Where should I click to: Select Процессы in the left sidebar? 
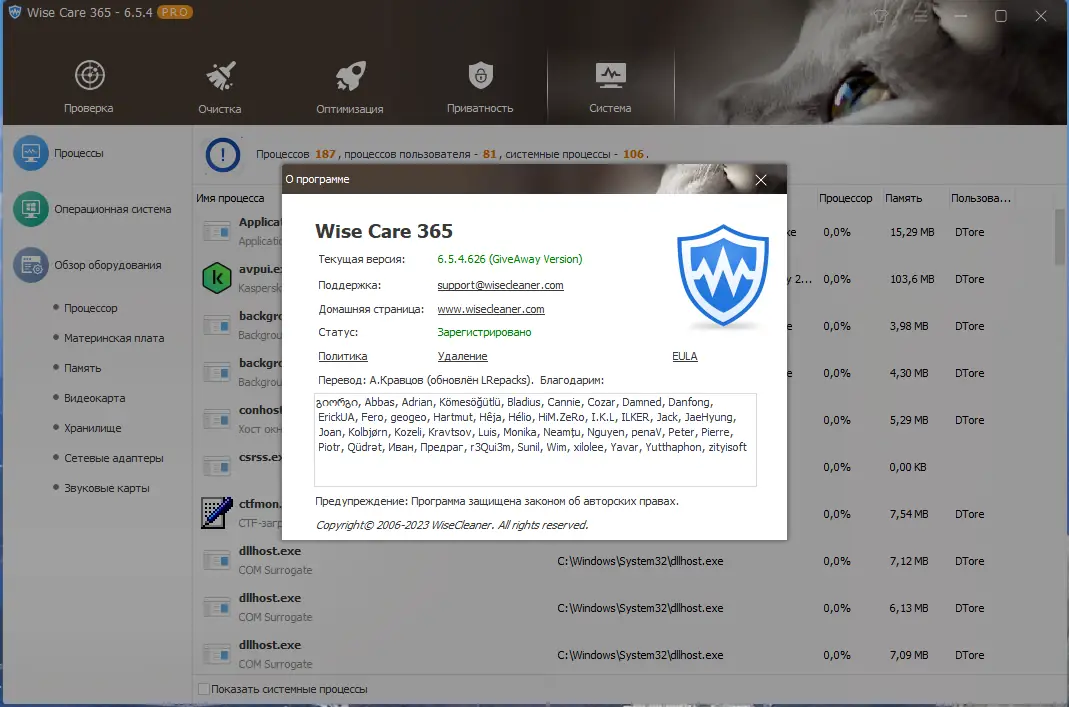click(60, 153)
